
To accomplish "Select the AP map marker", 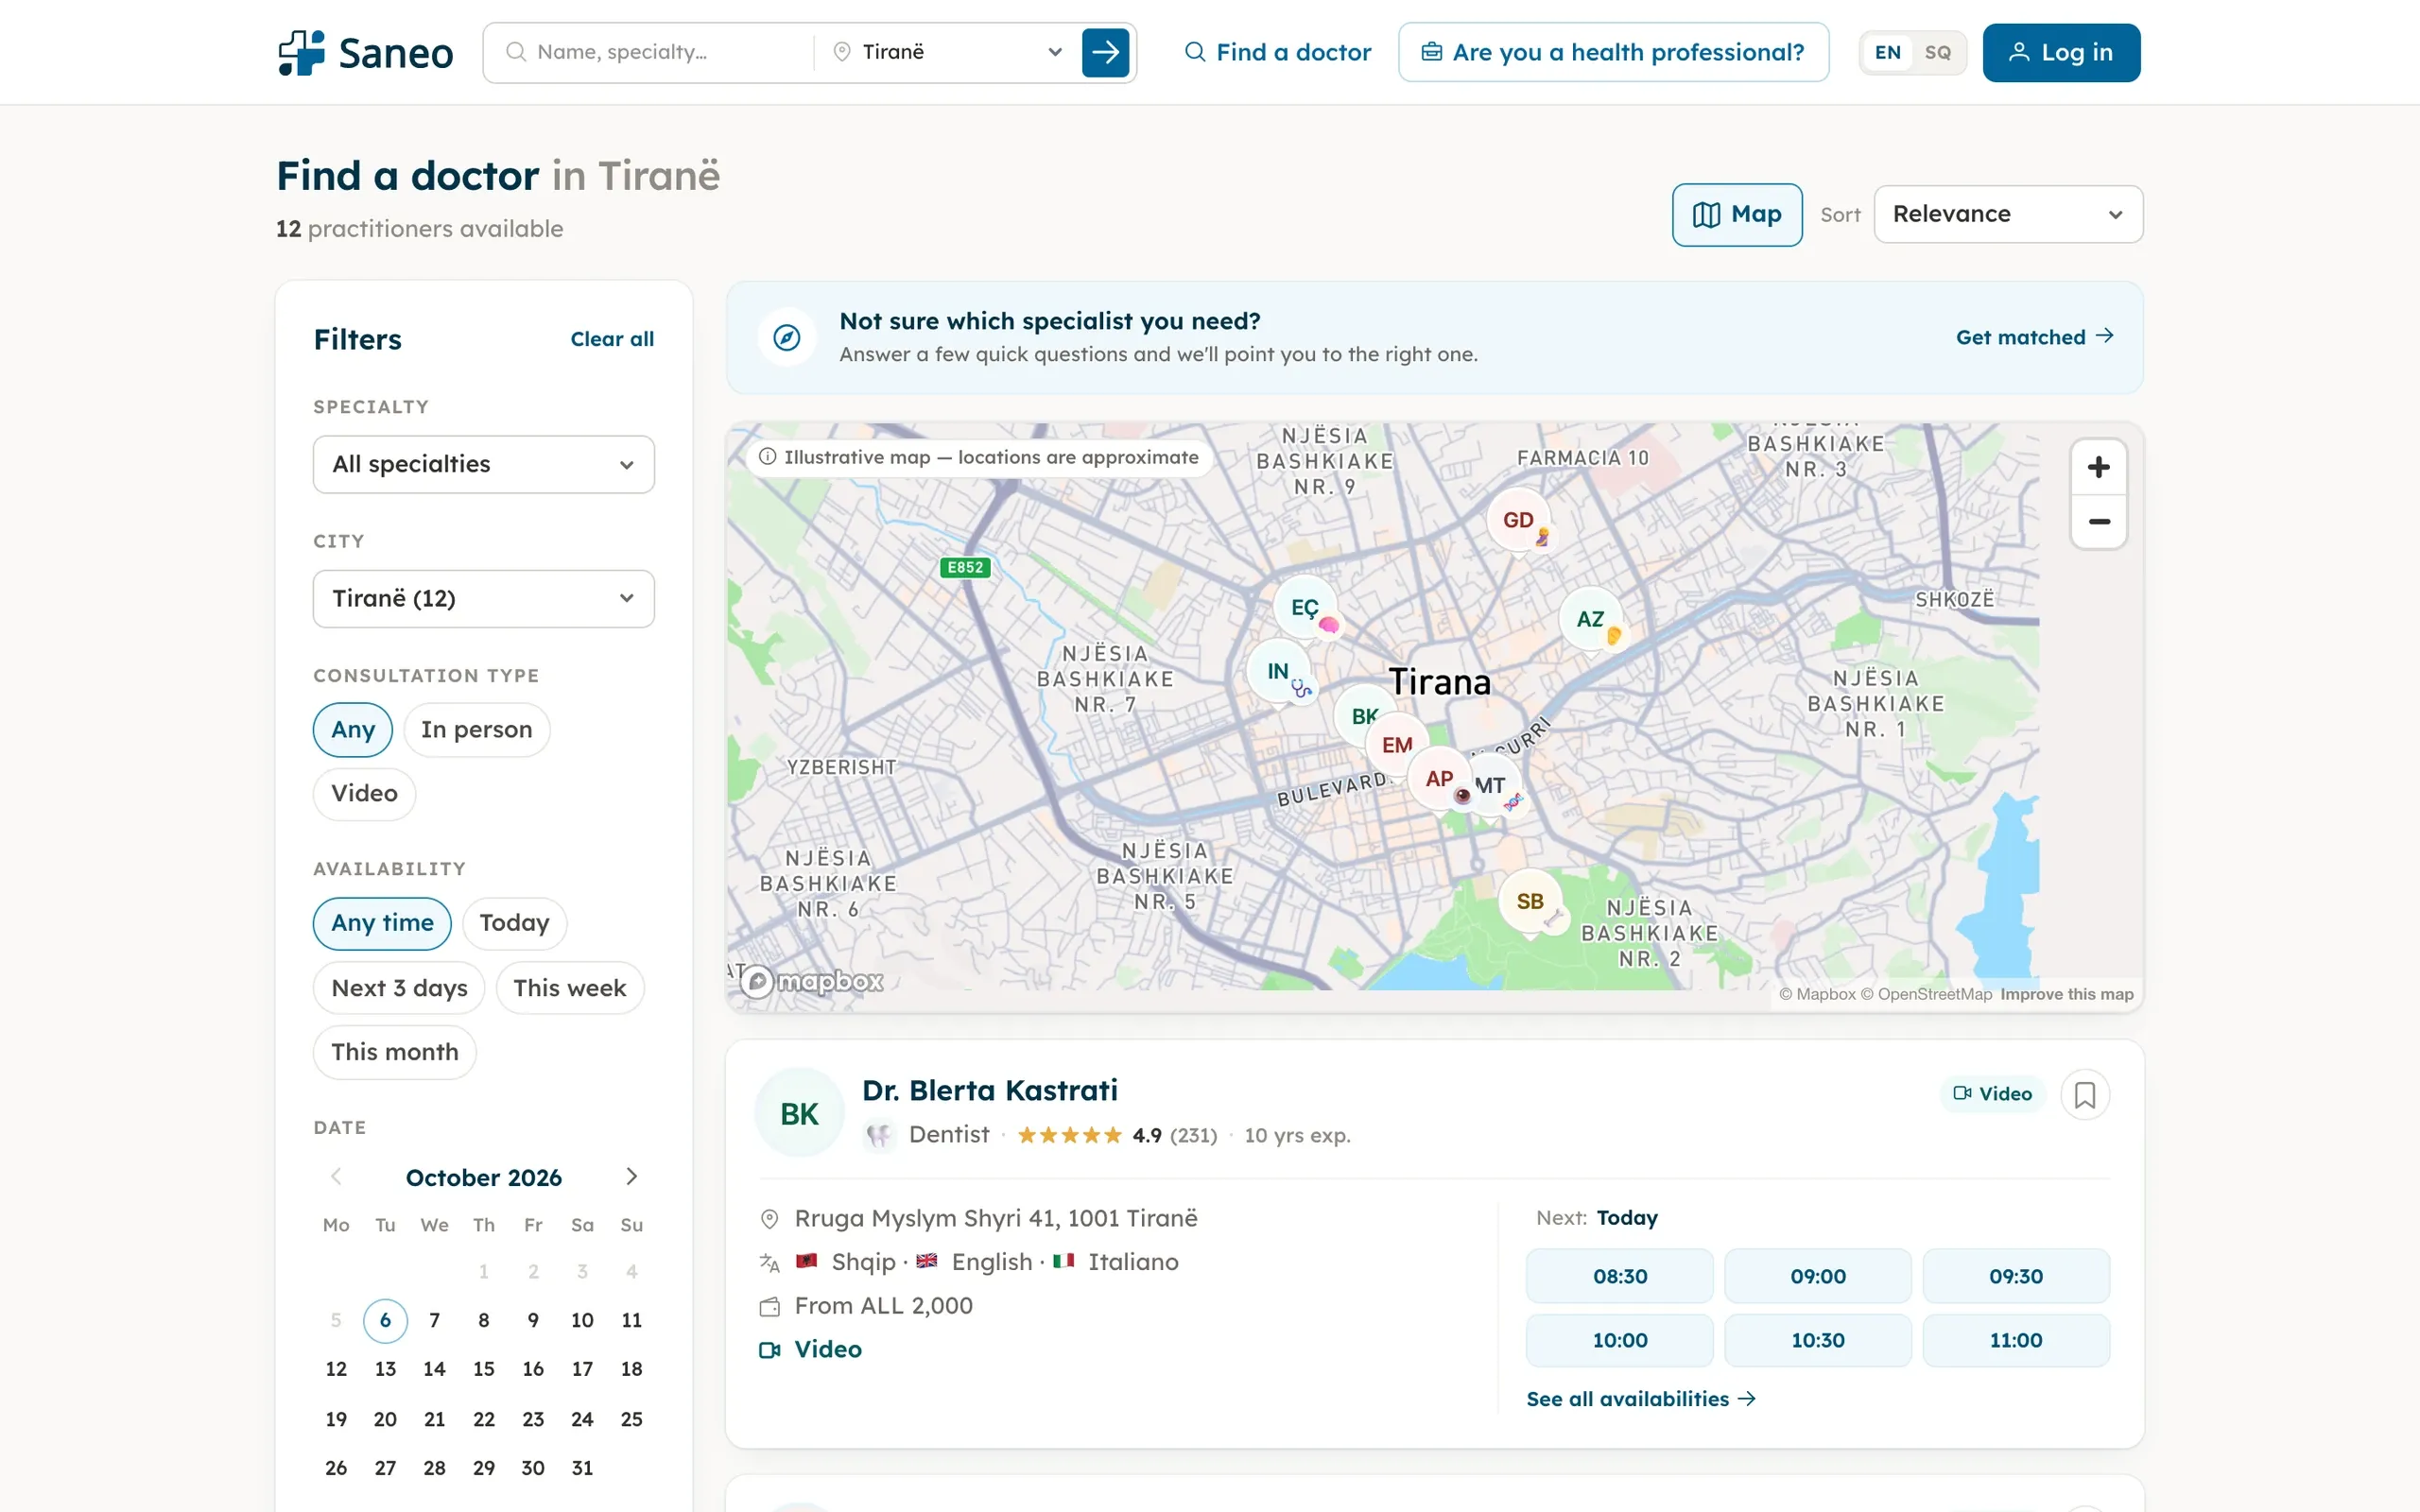I will tap(1438, 778).
